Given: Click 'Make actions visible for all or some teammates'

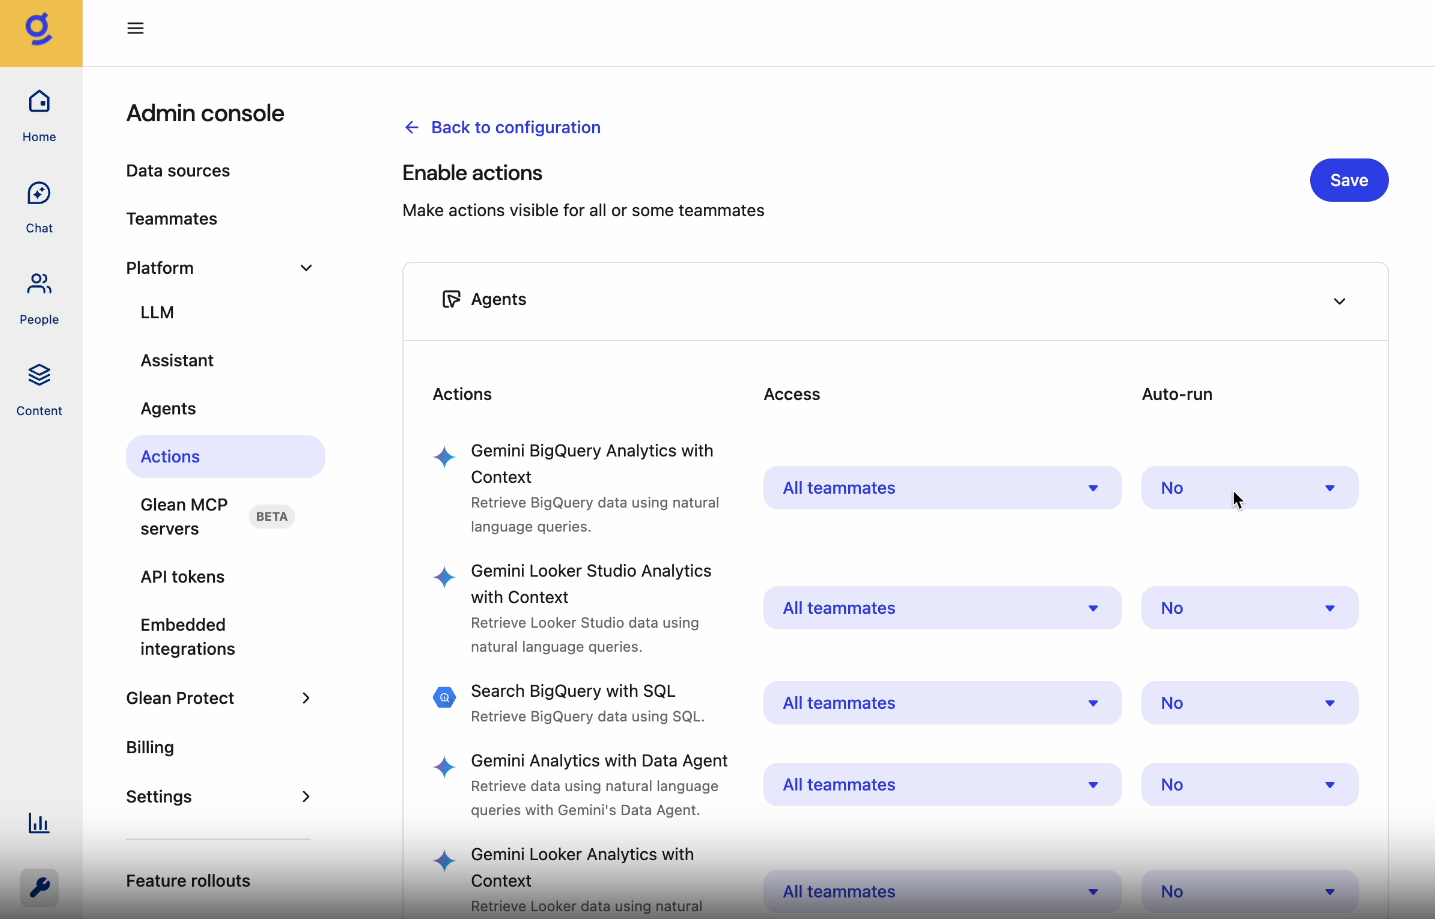Looking at the screenshot, I should 583,210.
